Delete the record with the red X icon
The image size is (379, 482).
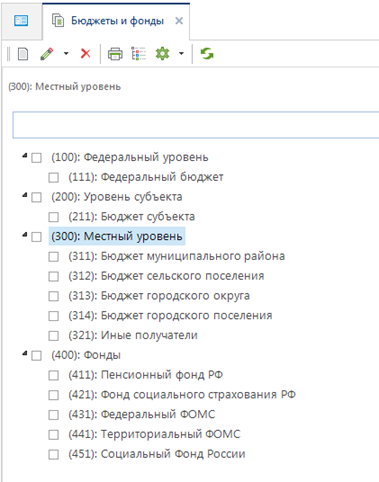coord(86,53)
